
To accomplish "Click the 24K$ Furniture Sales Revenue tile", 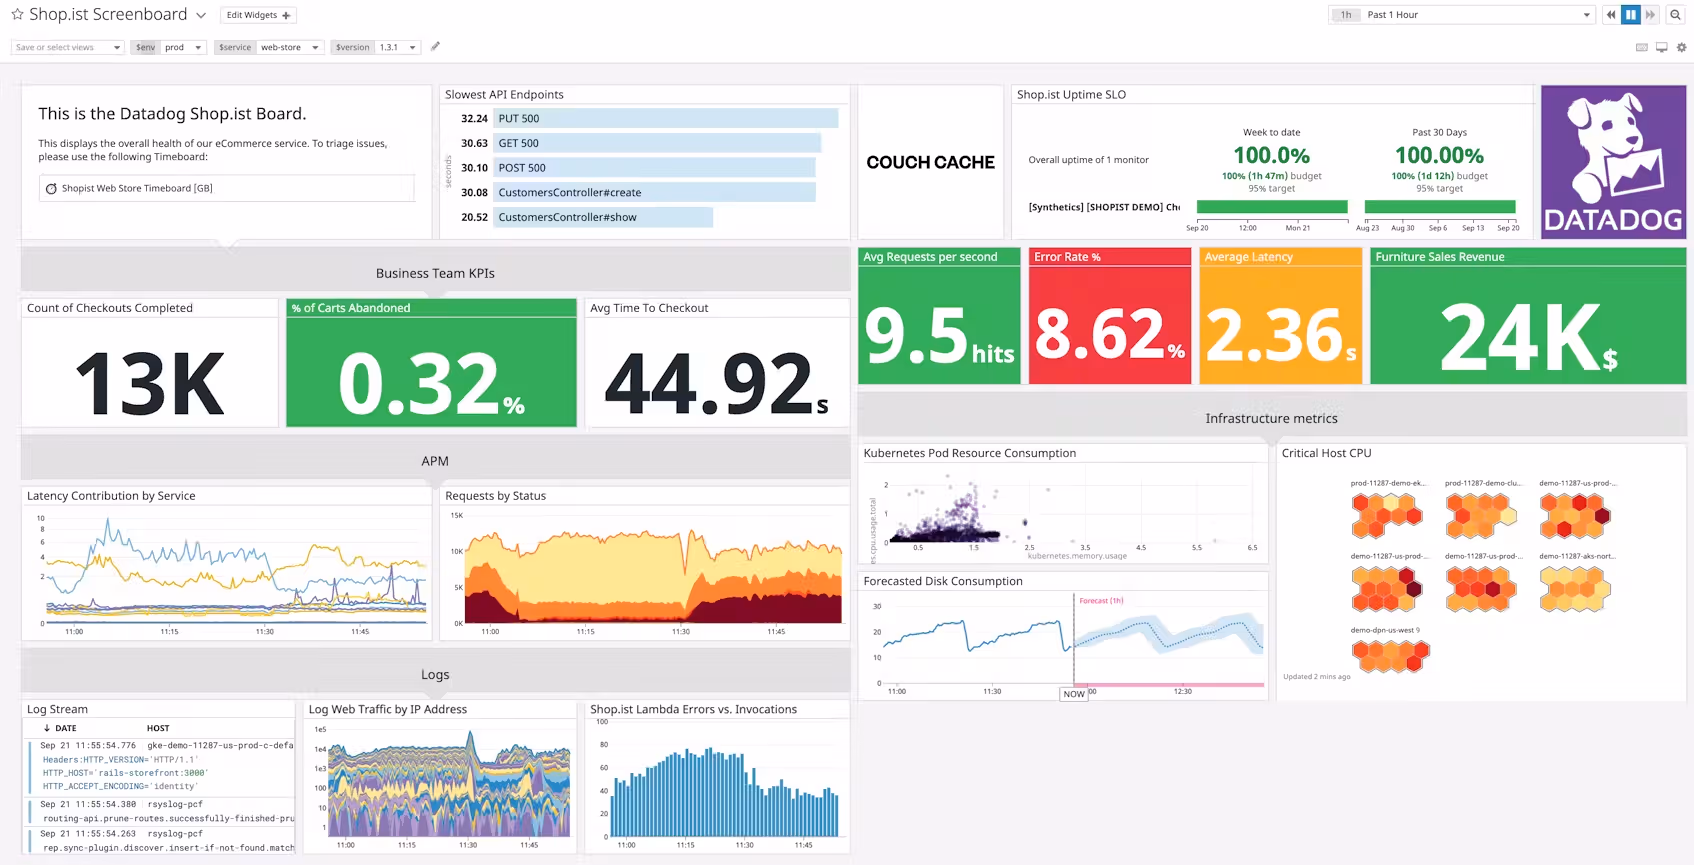I will click(x=1528, y=316).
